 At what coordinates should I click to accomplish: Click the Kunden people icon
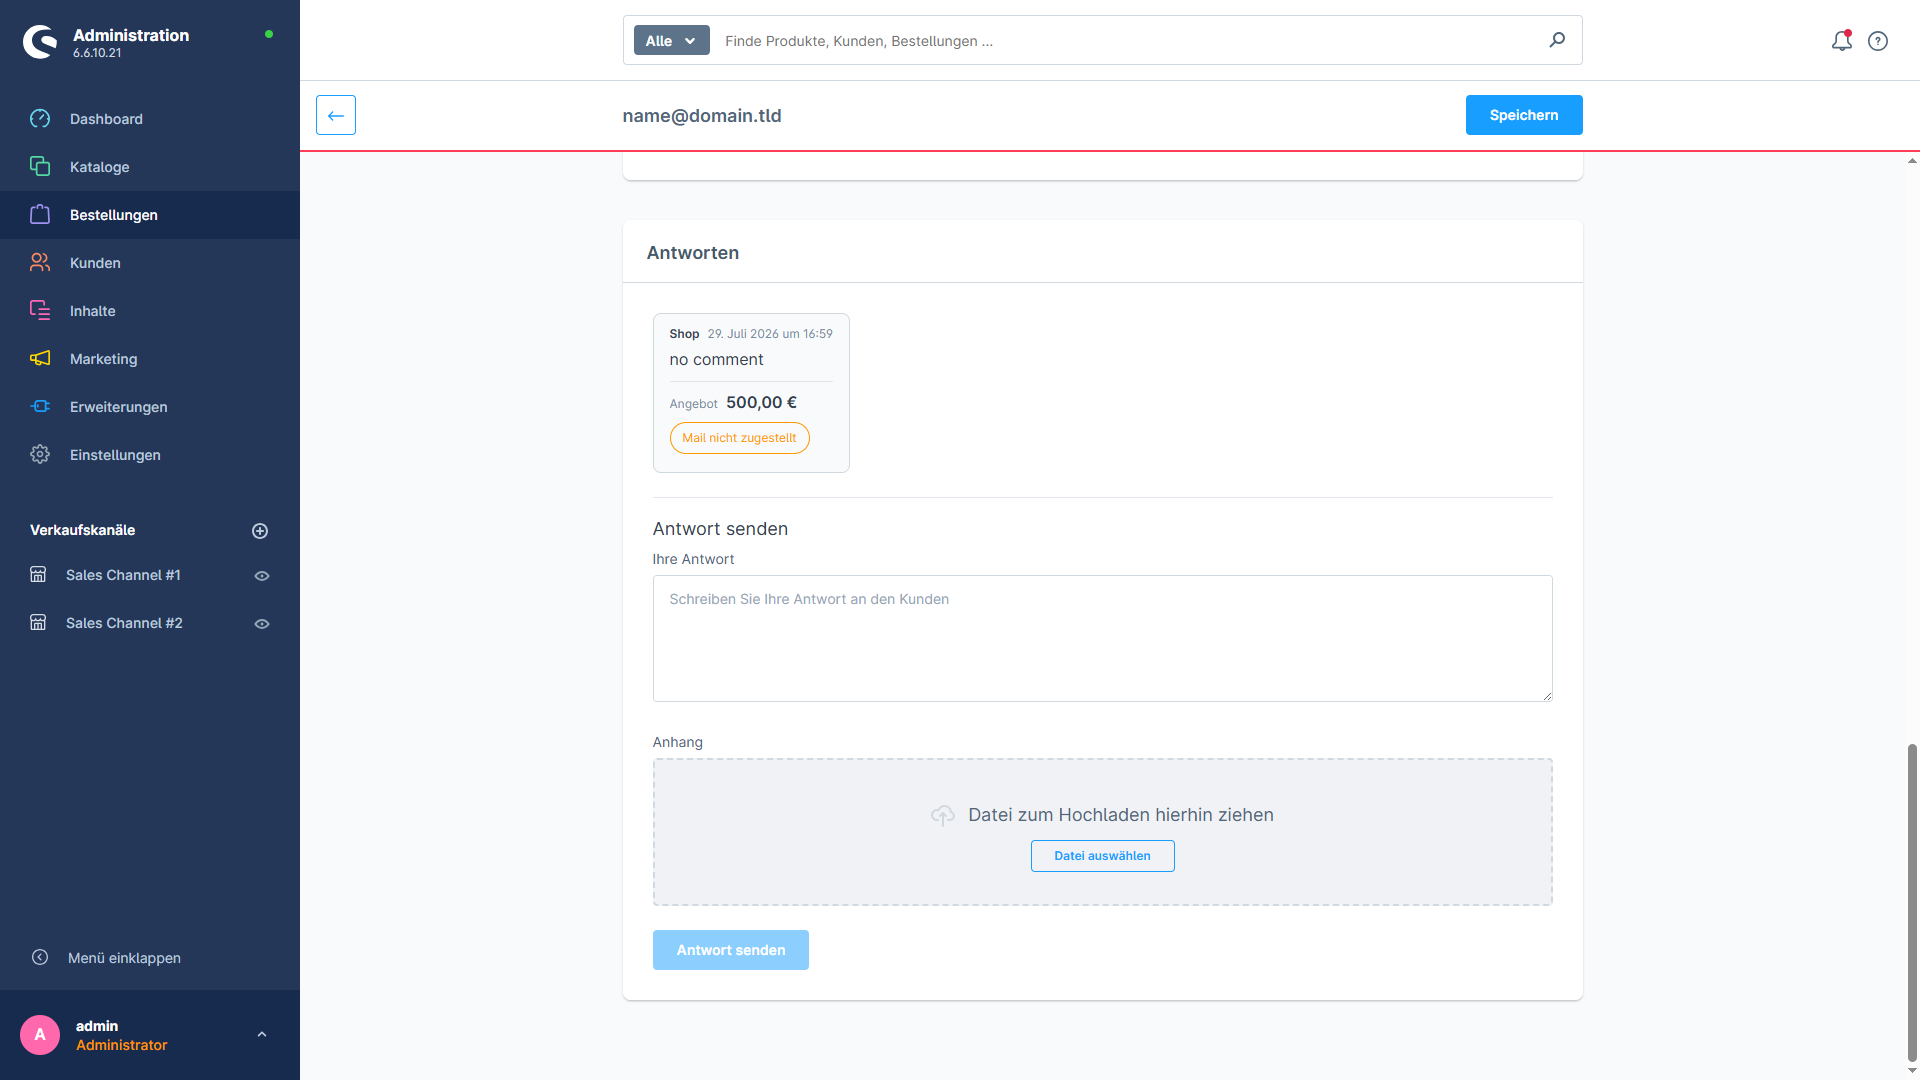tap(40, 263)
